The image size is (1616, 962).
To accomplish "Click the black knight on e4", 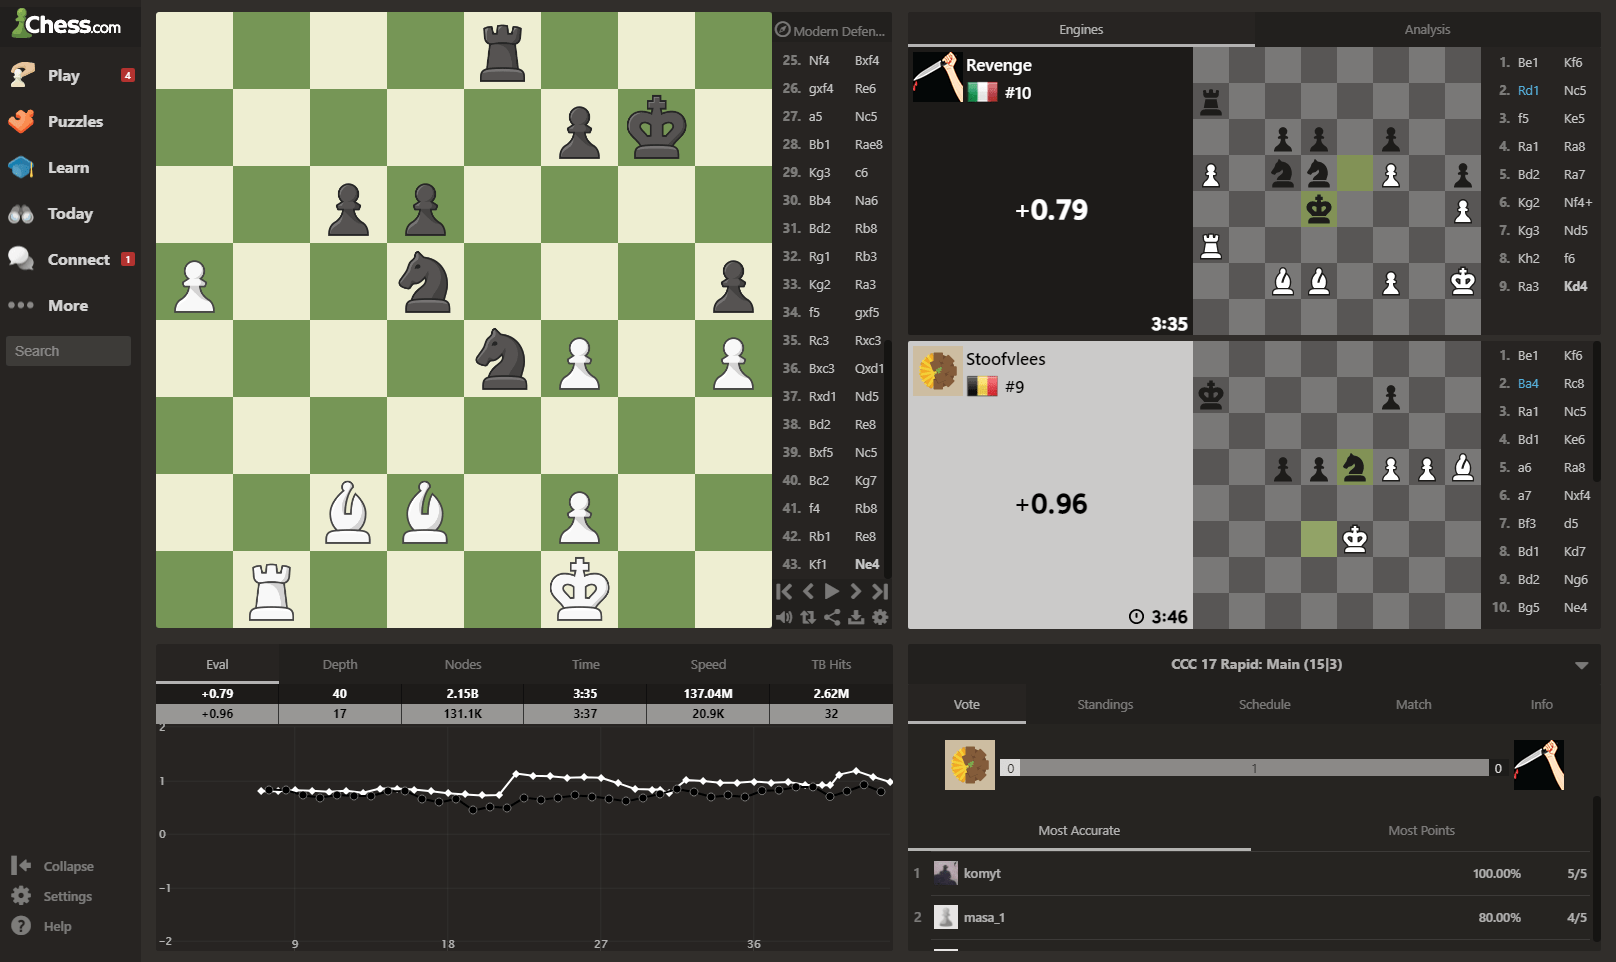I will 502,359.
